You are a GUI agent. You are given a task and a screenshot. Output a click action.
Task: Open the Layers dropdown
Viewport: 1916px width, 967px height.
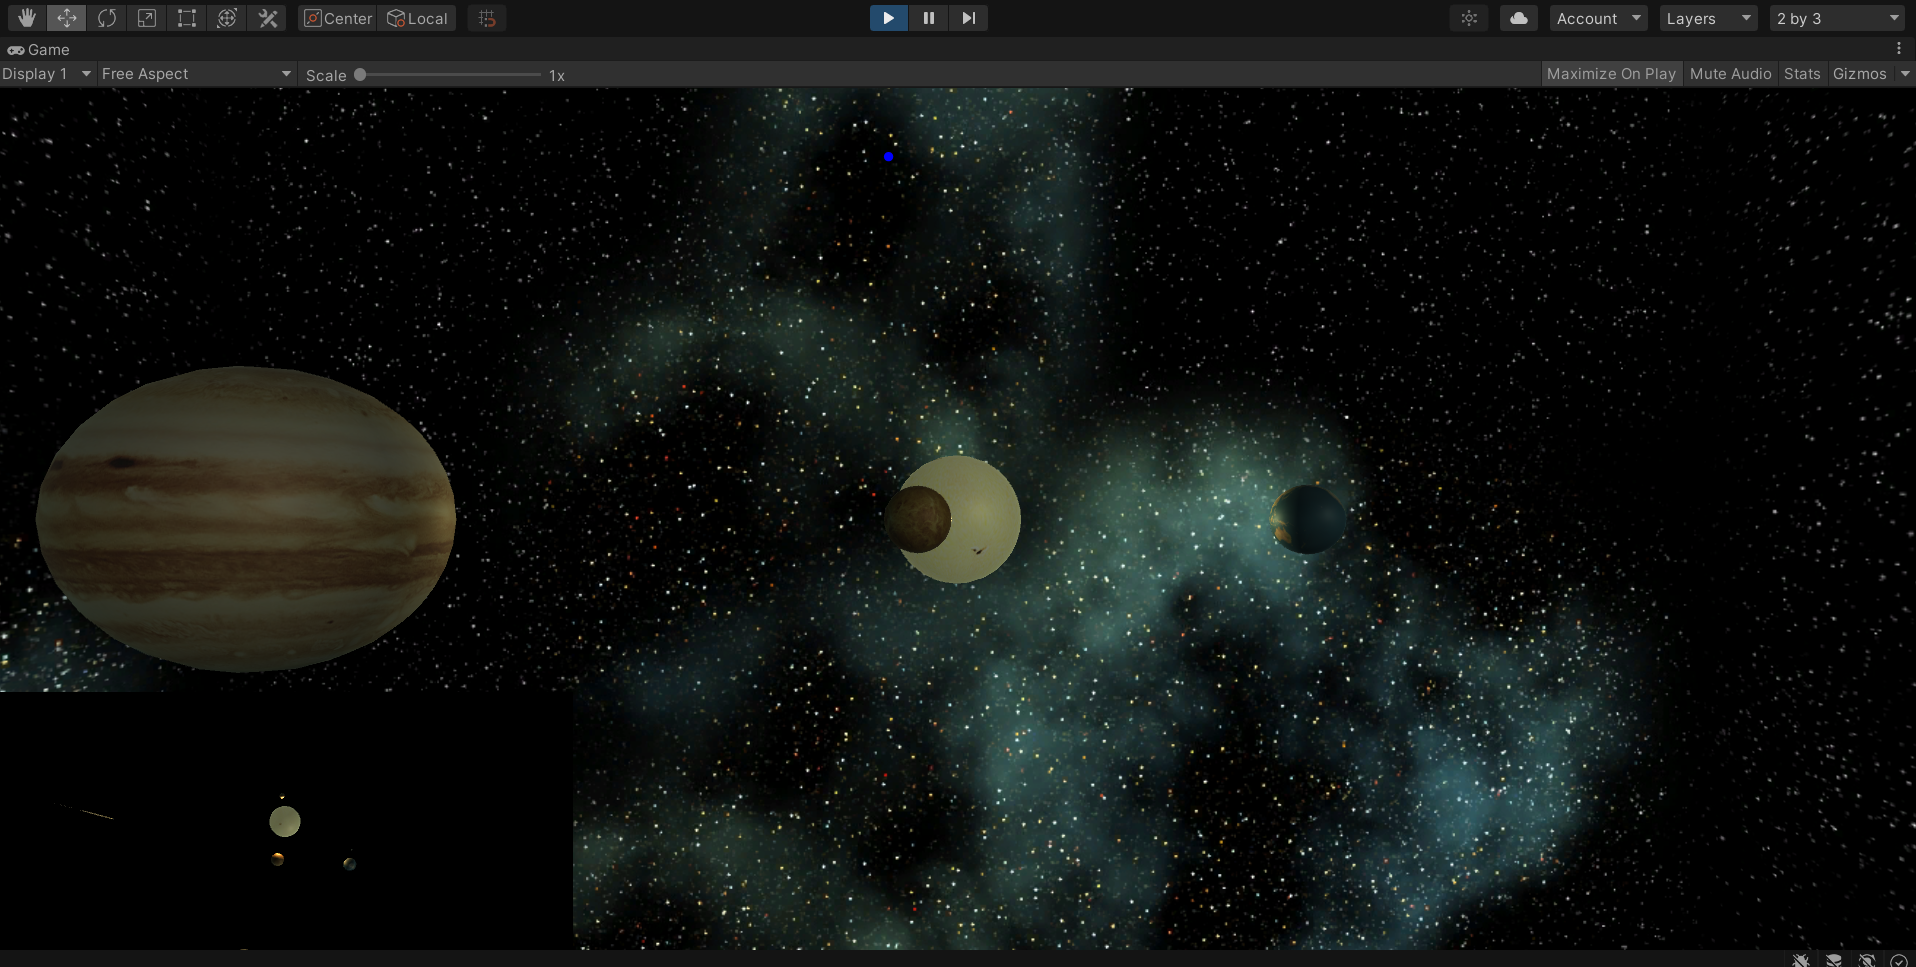[x=1708, y=18]
